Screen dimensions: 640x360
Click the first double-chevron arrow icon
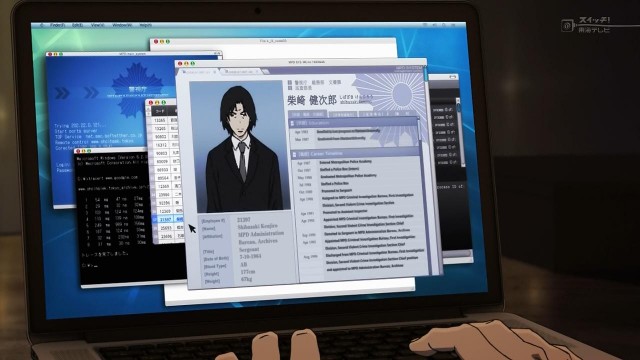tap(62, 93)
